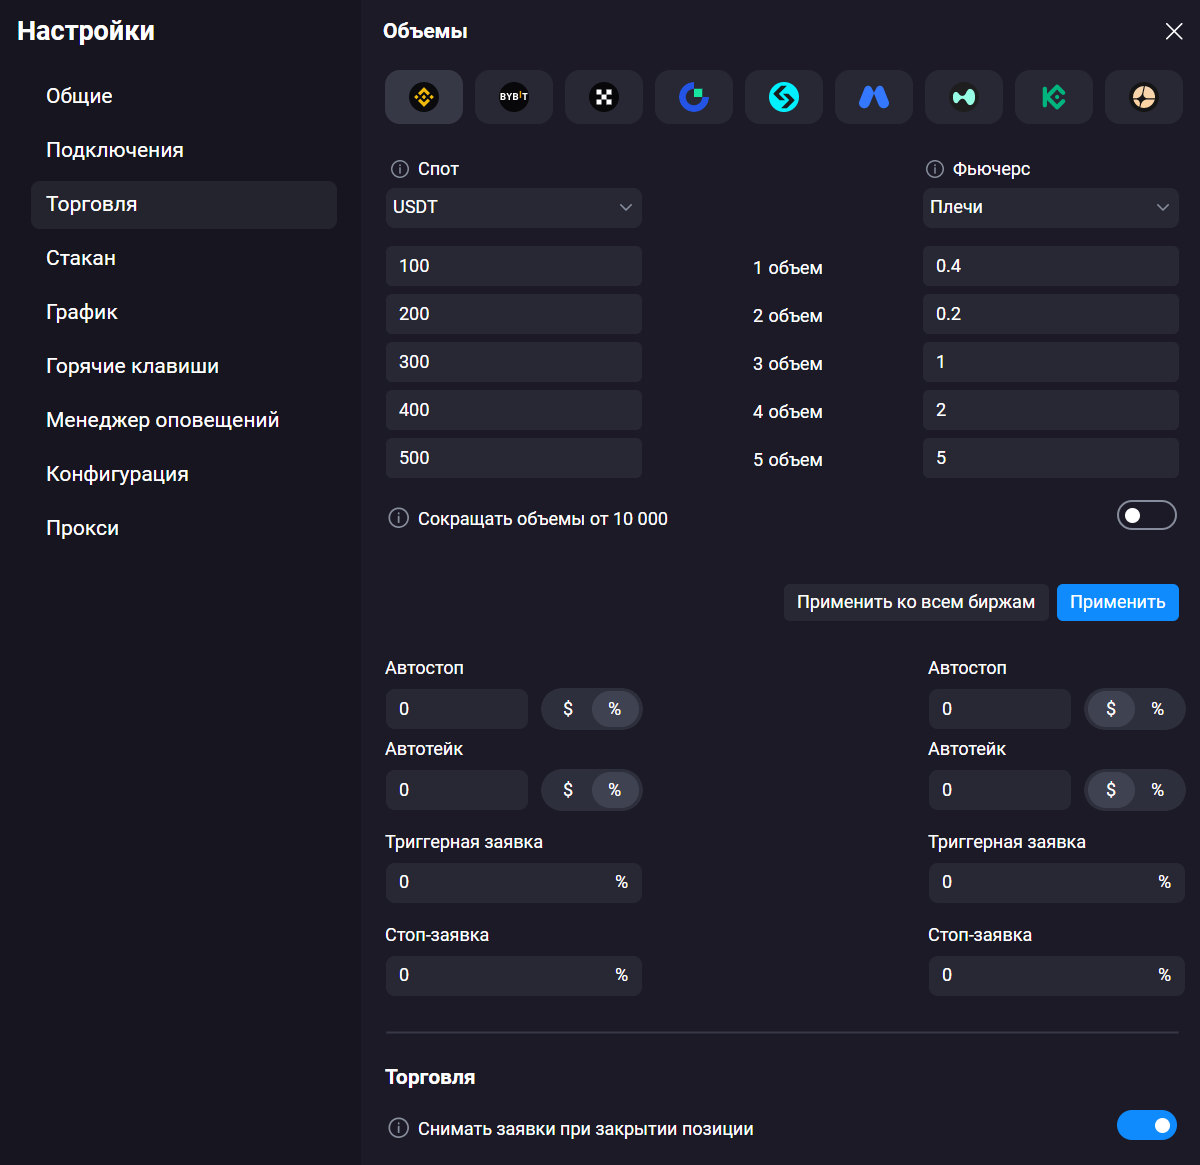Click the '3 объем' row label
The image size is (1200, 1165).
(x=788, y=364)
